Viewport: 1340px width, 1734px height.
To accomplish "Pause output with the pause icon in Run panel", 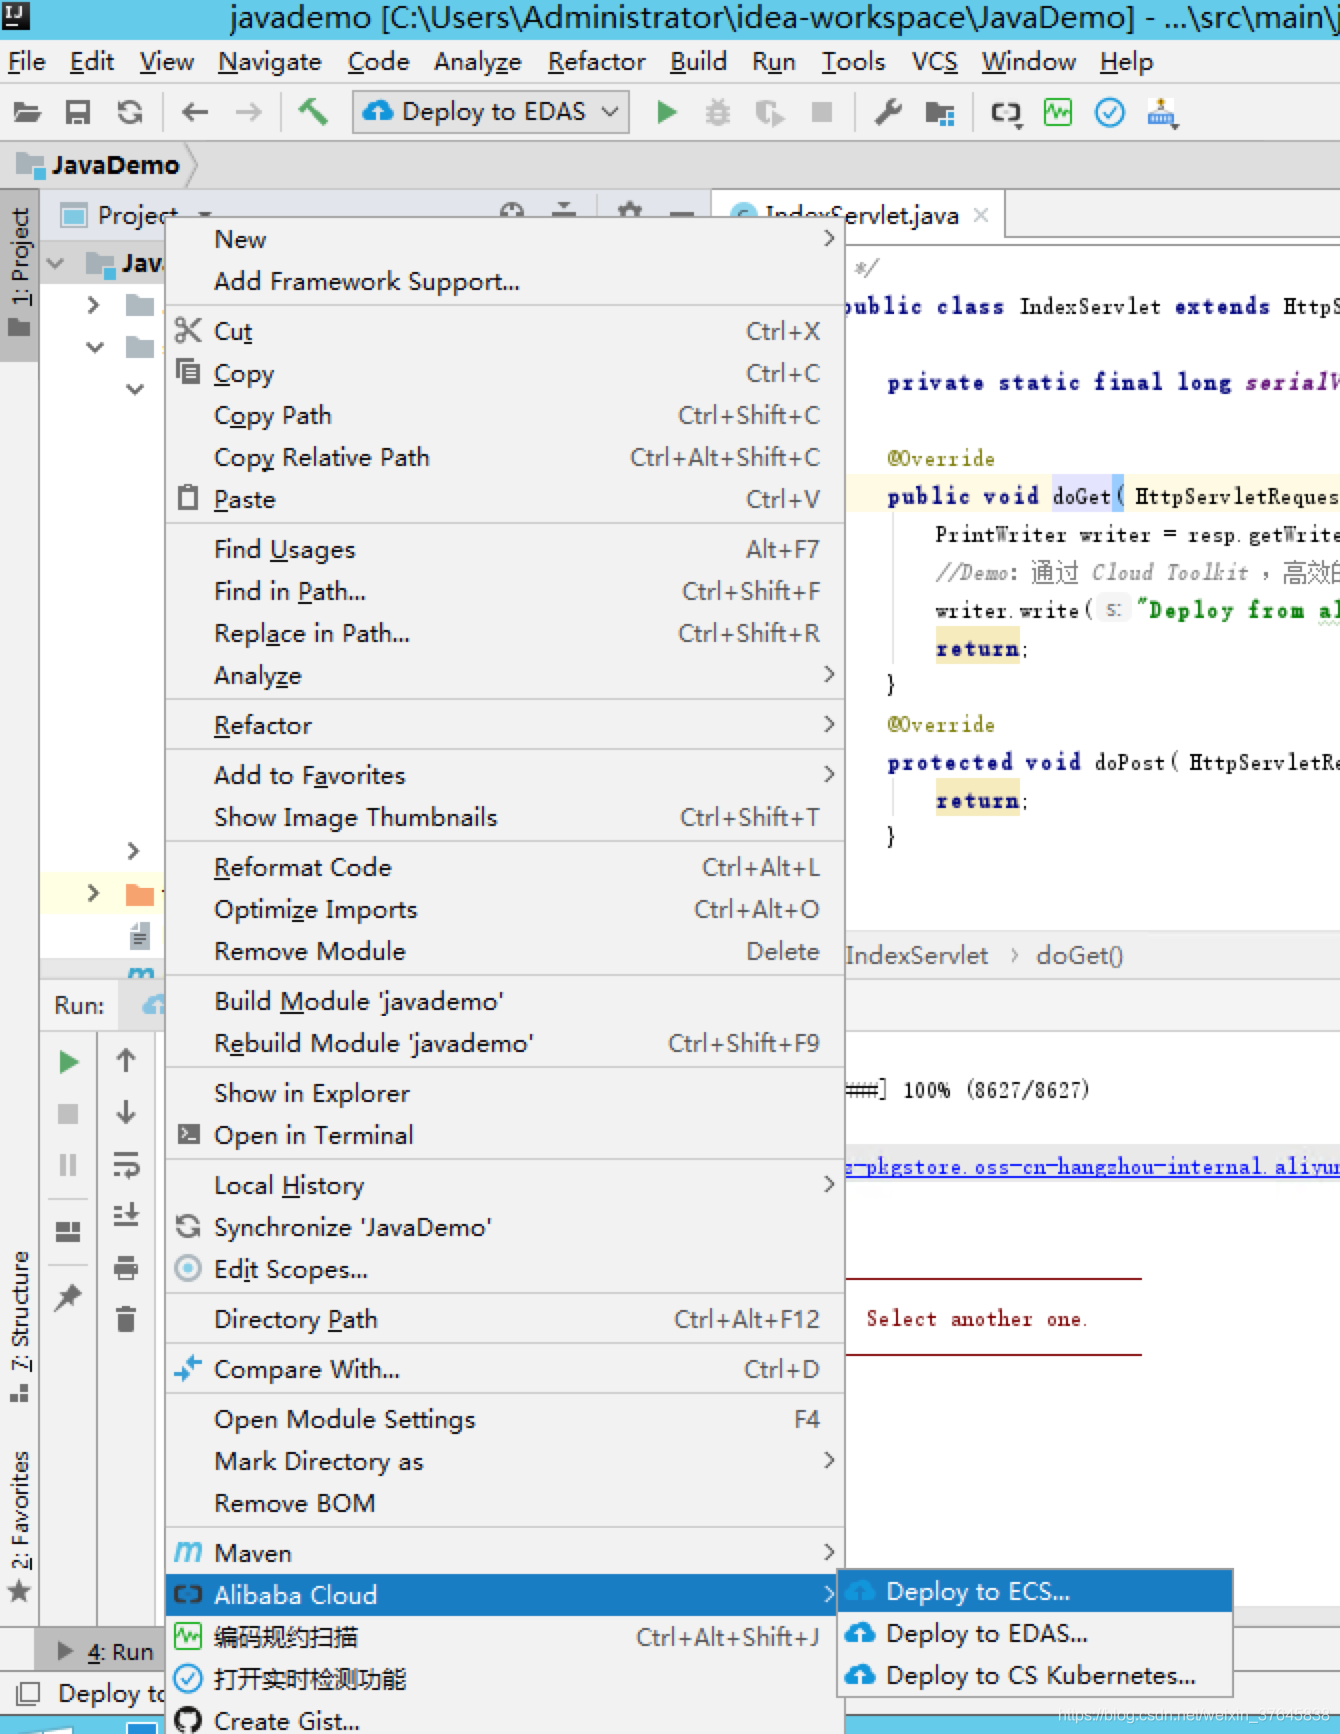I will tap(68, 1164).
